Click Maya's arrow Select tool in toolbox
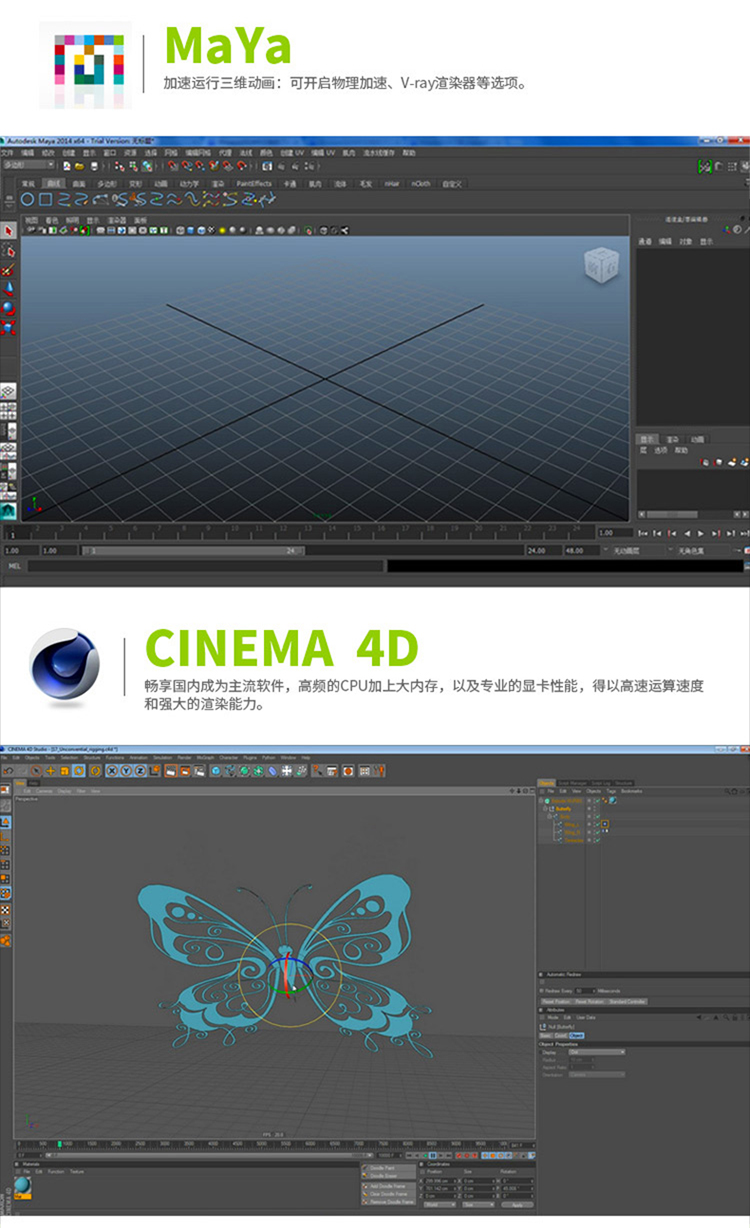This screenshot has width=750, height=1228. 9,231
